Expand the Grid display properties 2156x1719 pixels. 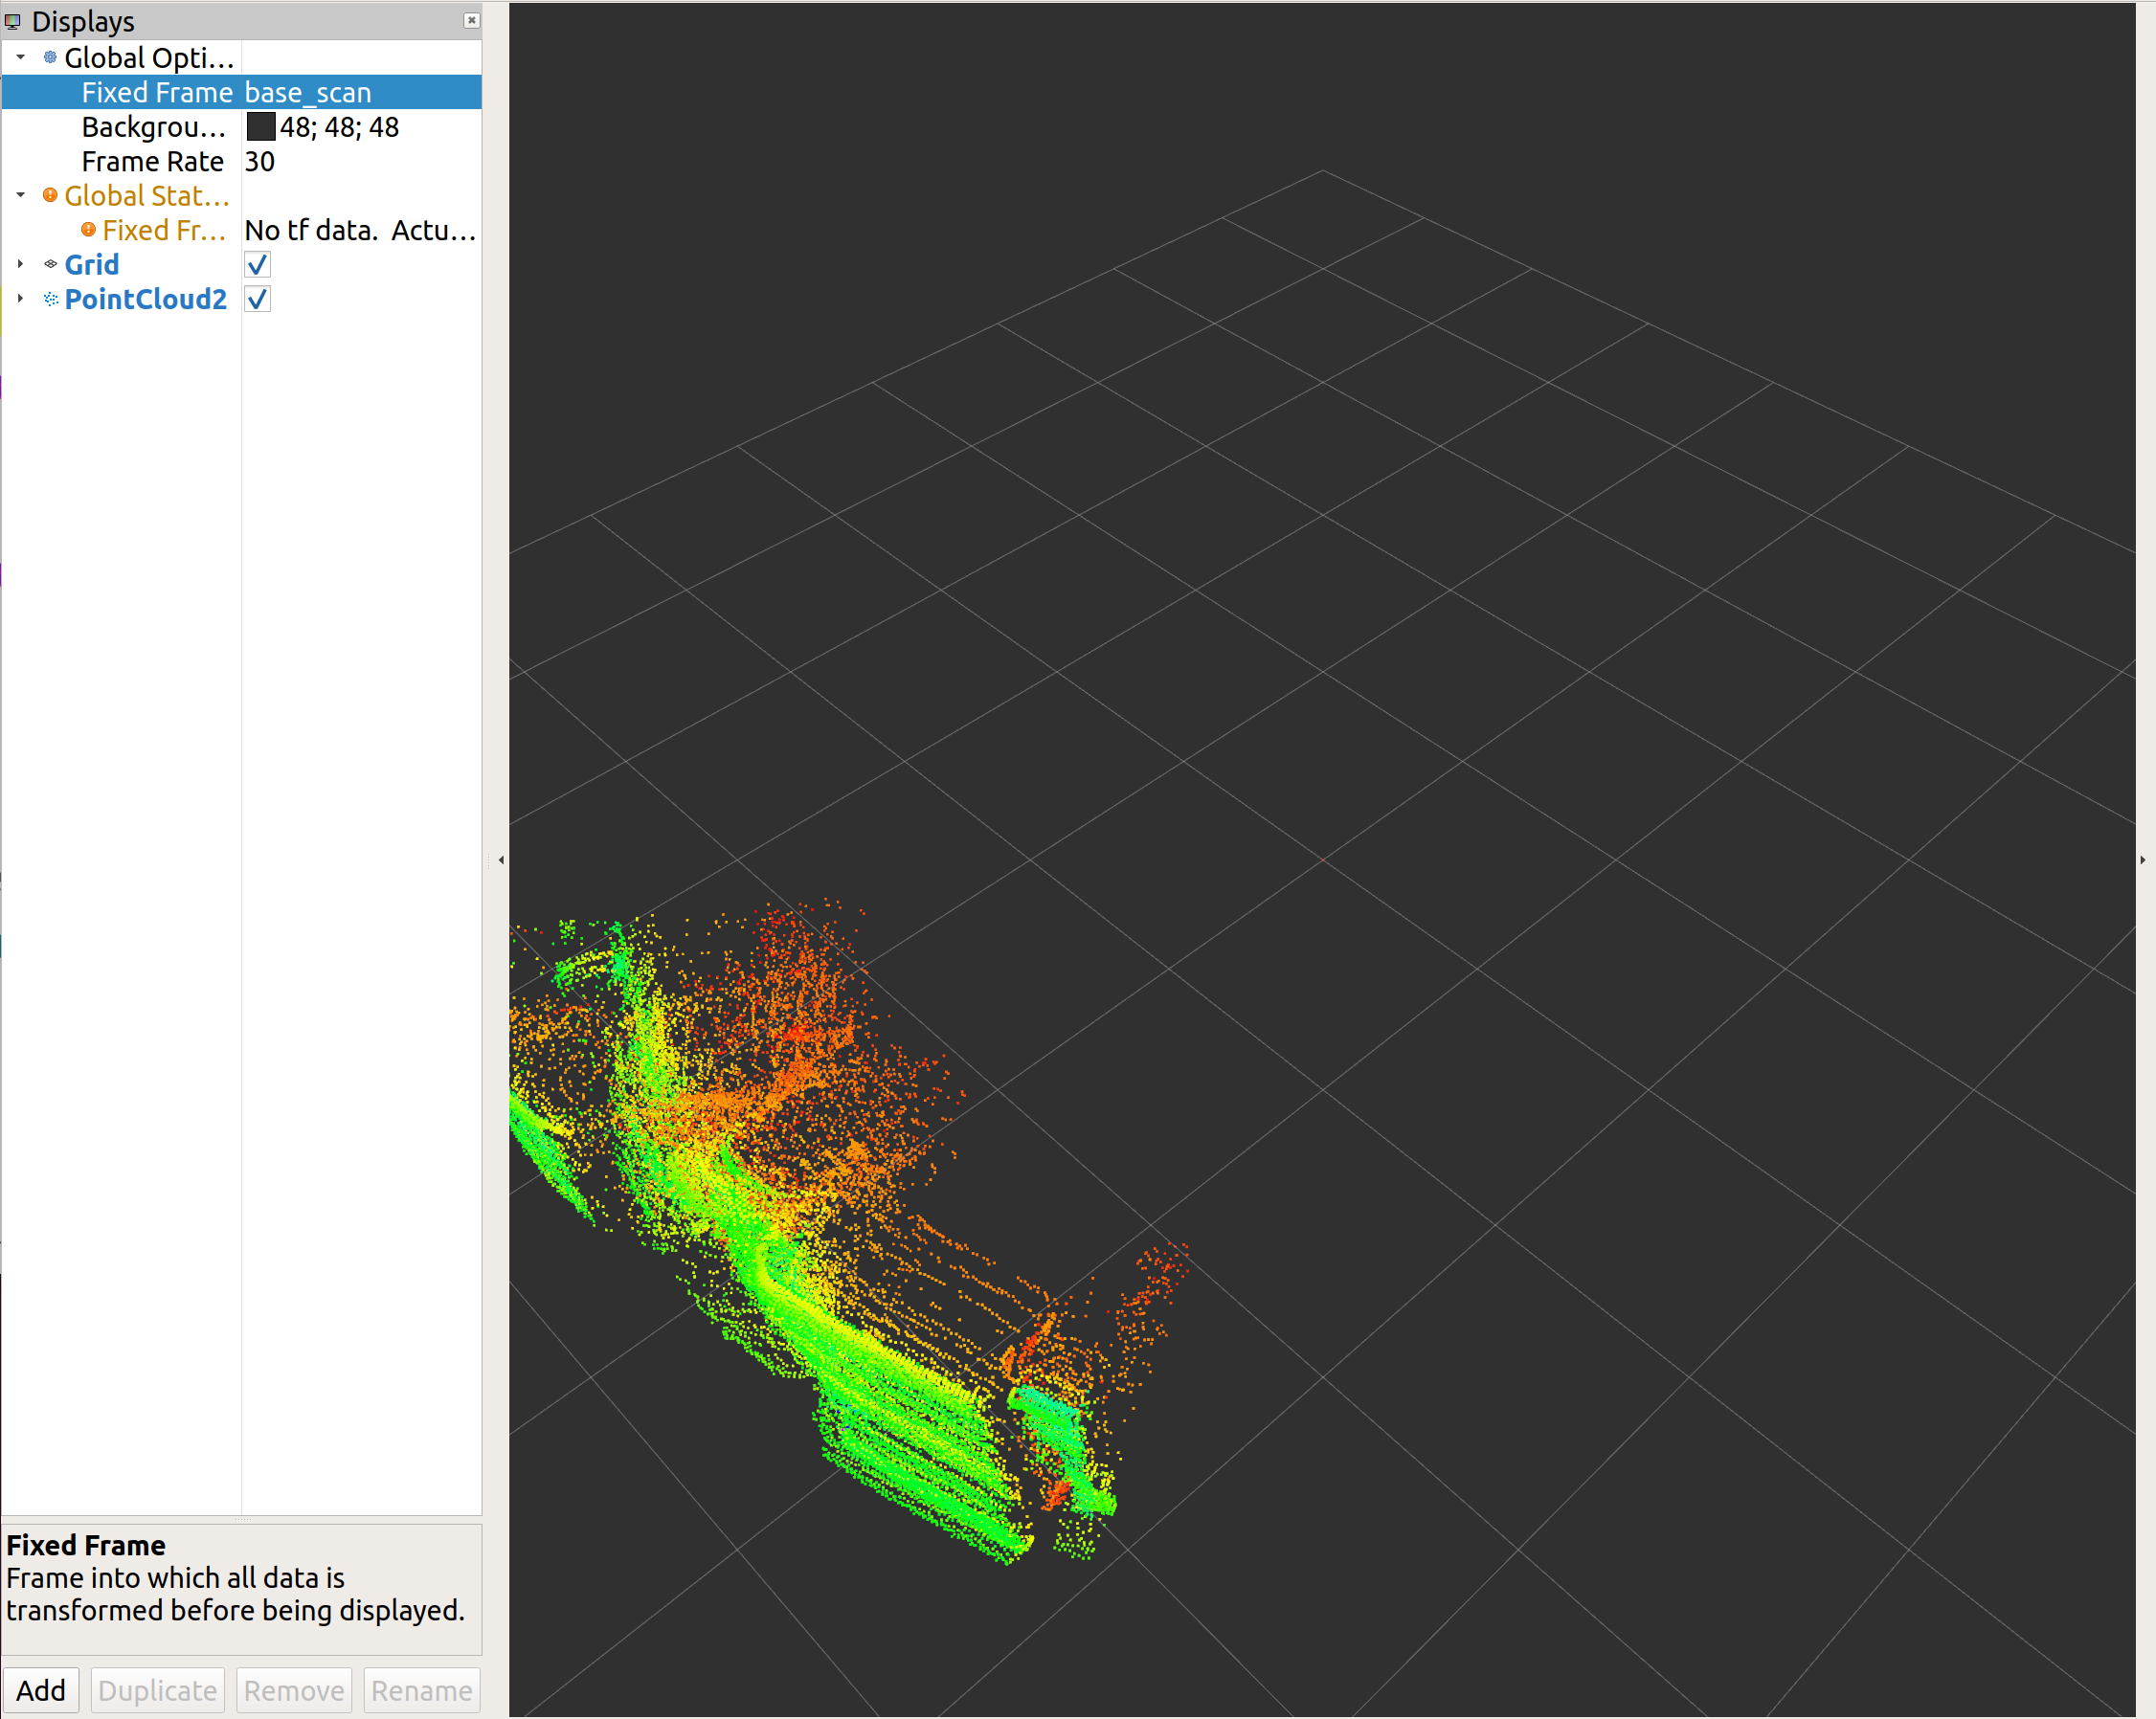coord(20,265)
